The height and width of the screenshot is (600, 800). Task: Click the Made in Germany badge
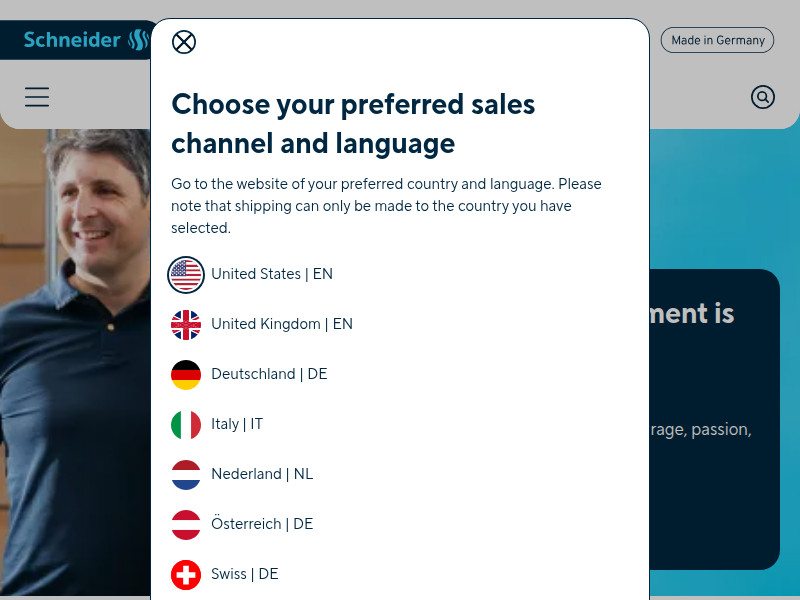pyautogui.click(x=717, y=40)
